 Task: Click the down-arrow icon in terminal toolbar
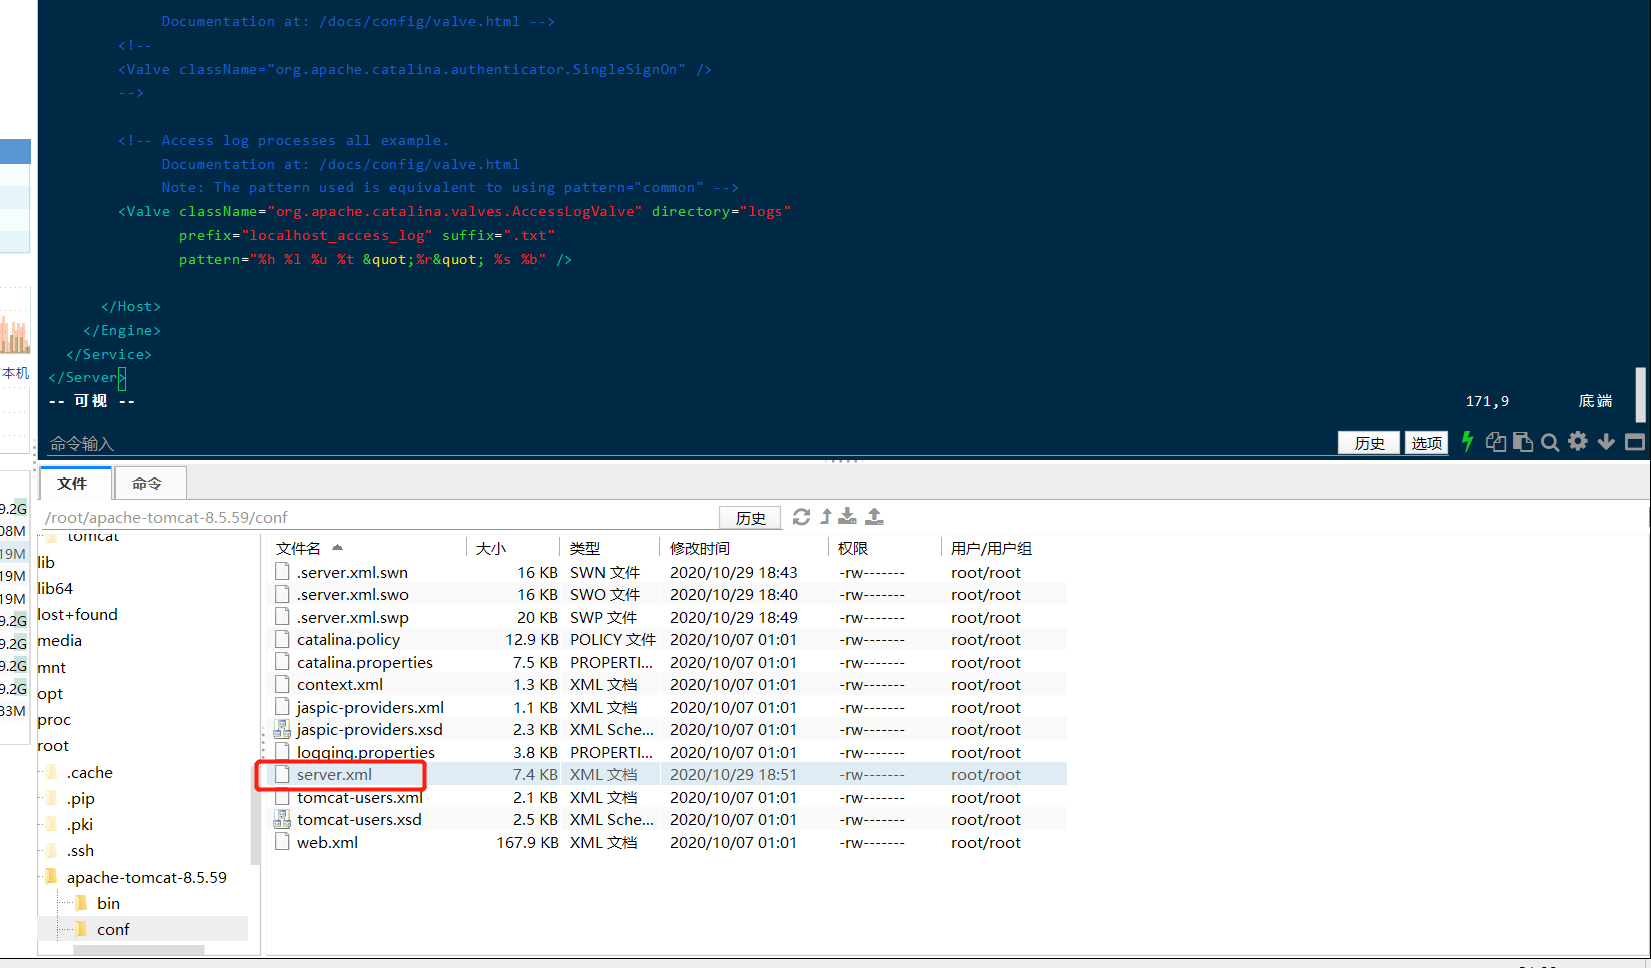pos(1606,442)
